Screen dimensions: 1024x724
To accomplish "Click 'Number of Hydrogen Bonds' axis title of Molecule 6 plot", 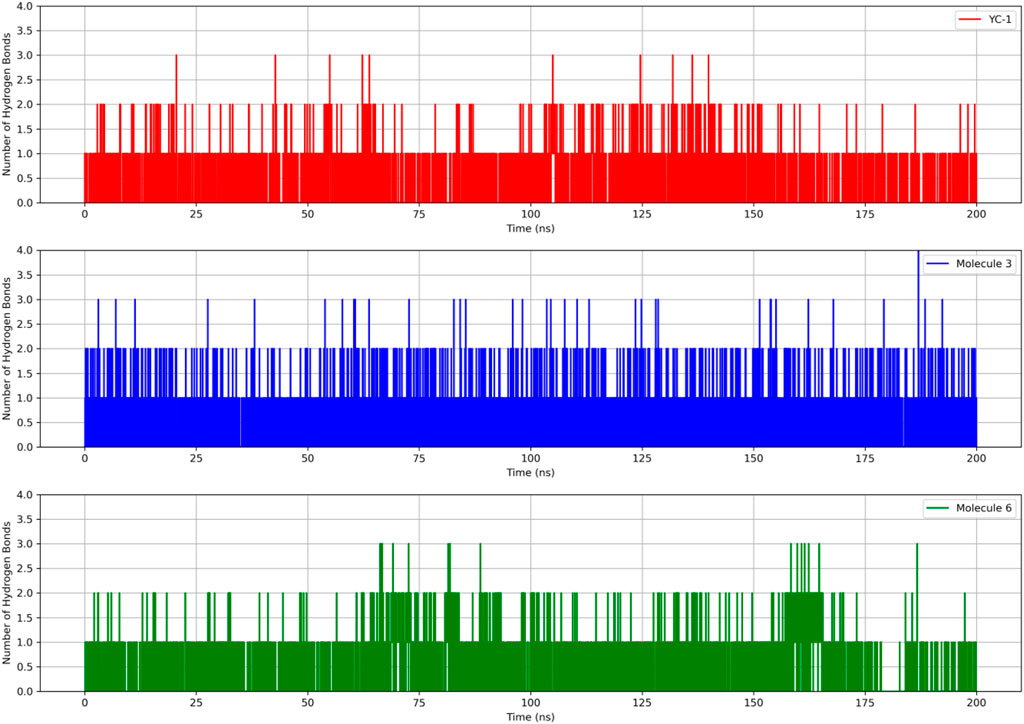I will click(x=7, y=593).
